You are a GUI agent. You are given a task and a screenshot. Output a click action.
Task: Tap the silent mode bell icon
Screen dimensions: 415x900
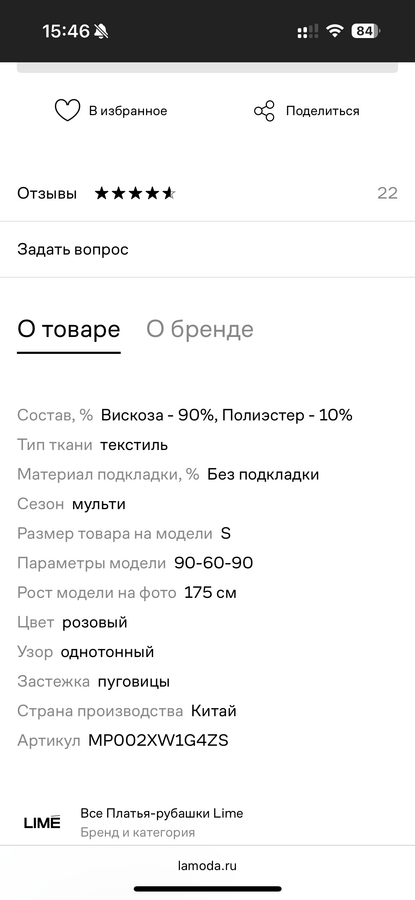(x=102, y=31)
